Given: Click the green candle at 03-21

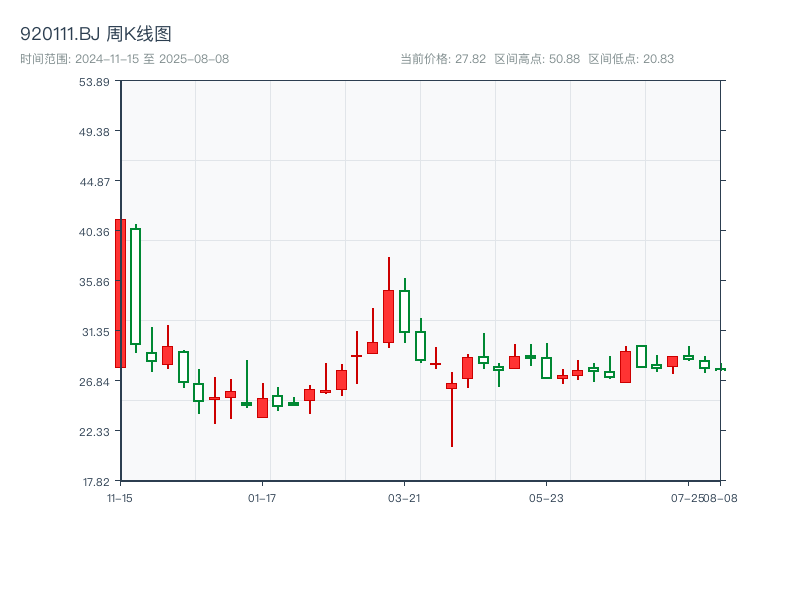Looking at the screenshot, I should 405,311.
